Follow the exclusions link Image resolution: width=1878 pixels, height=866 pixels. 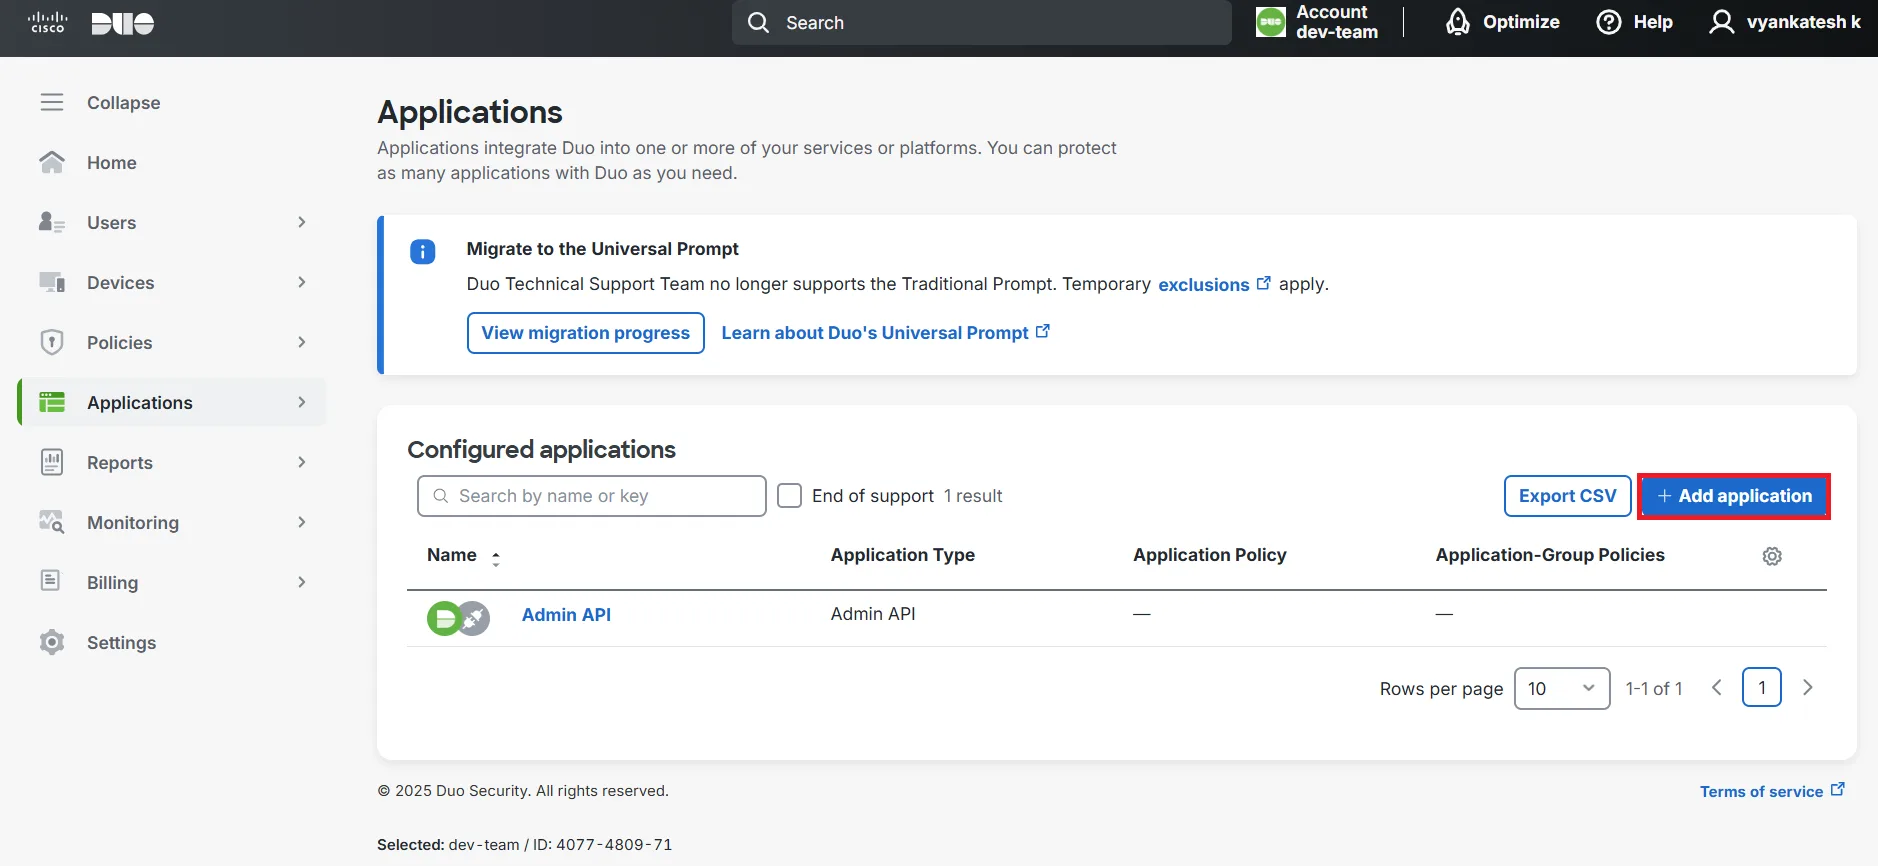click(1203, 285)
